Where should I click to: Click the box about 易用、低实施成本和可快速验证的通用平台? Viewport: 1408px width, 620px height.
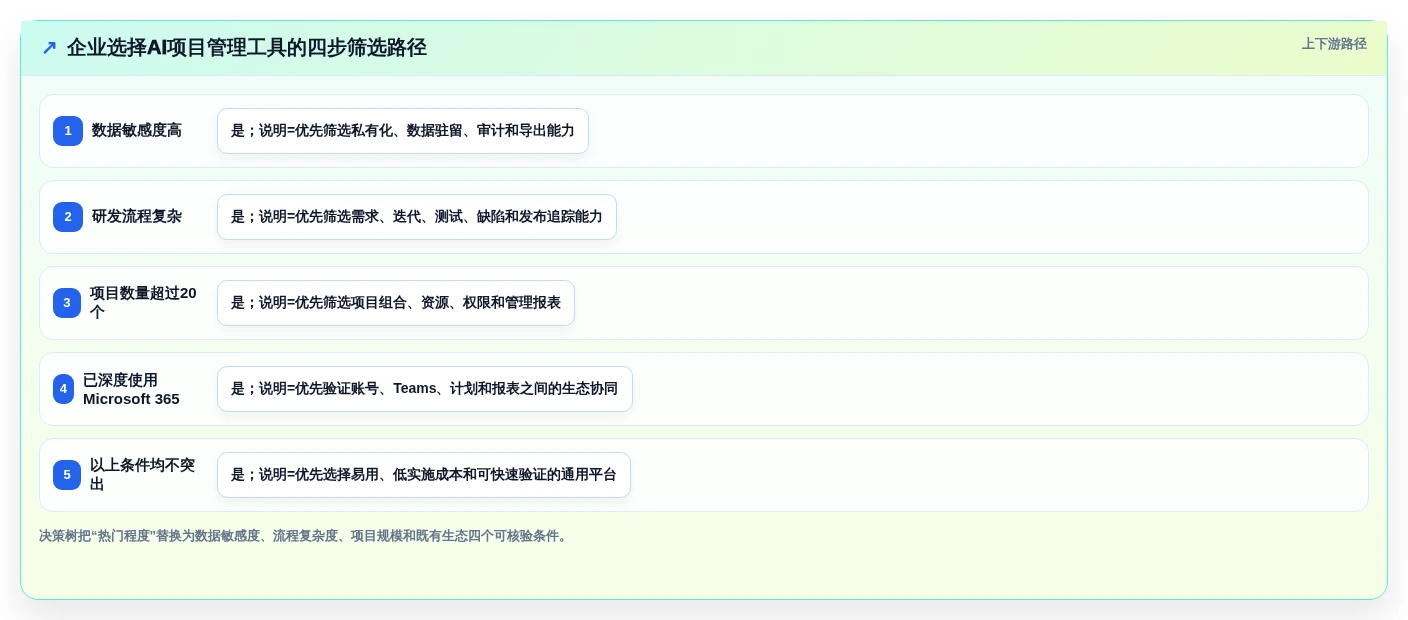(x=424, y=475)
